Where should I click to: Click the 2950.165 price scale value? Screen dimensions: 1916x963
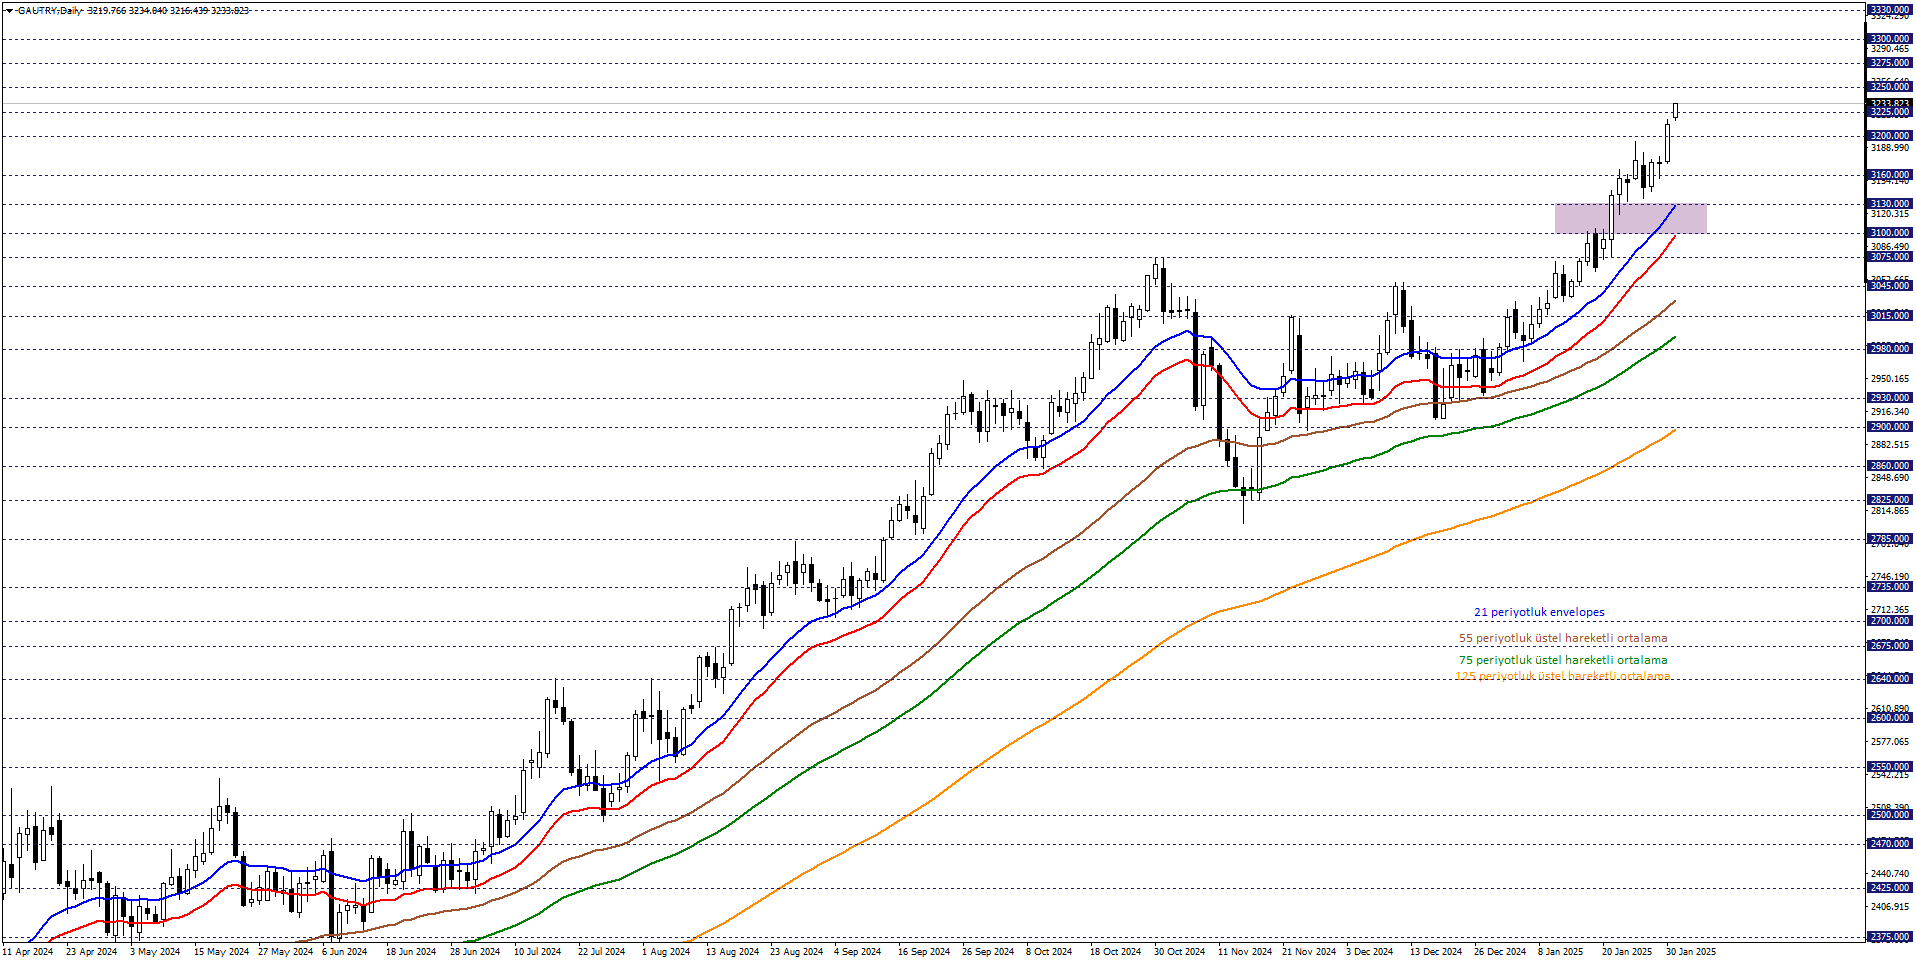[x=1889, y=379]
